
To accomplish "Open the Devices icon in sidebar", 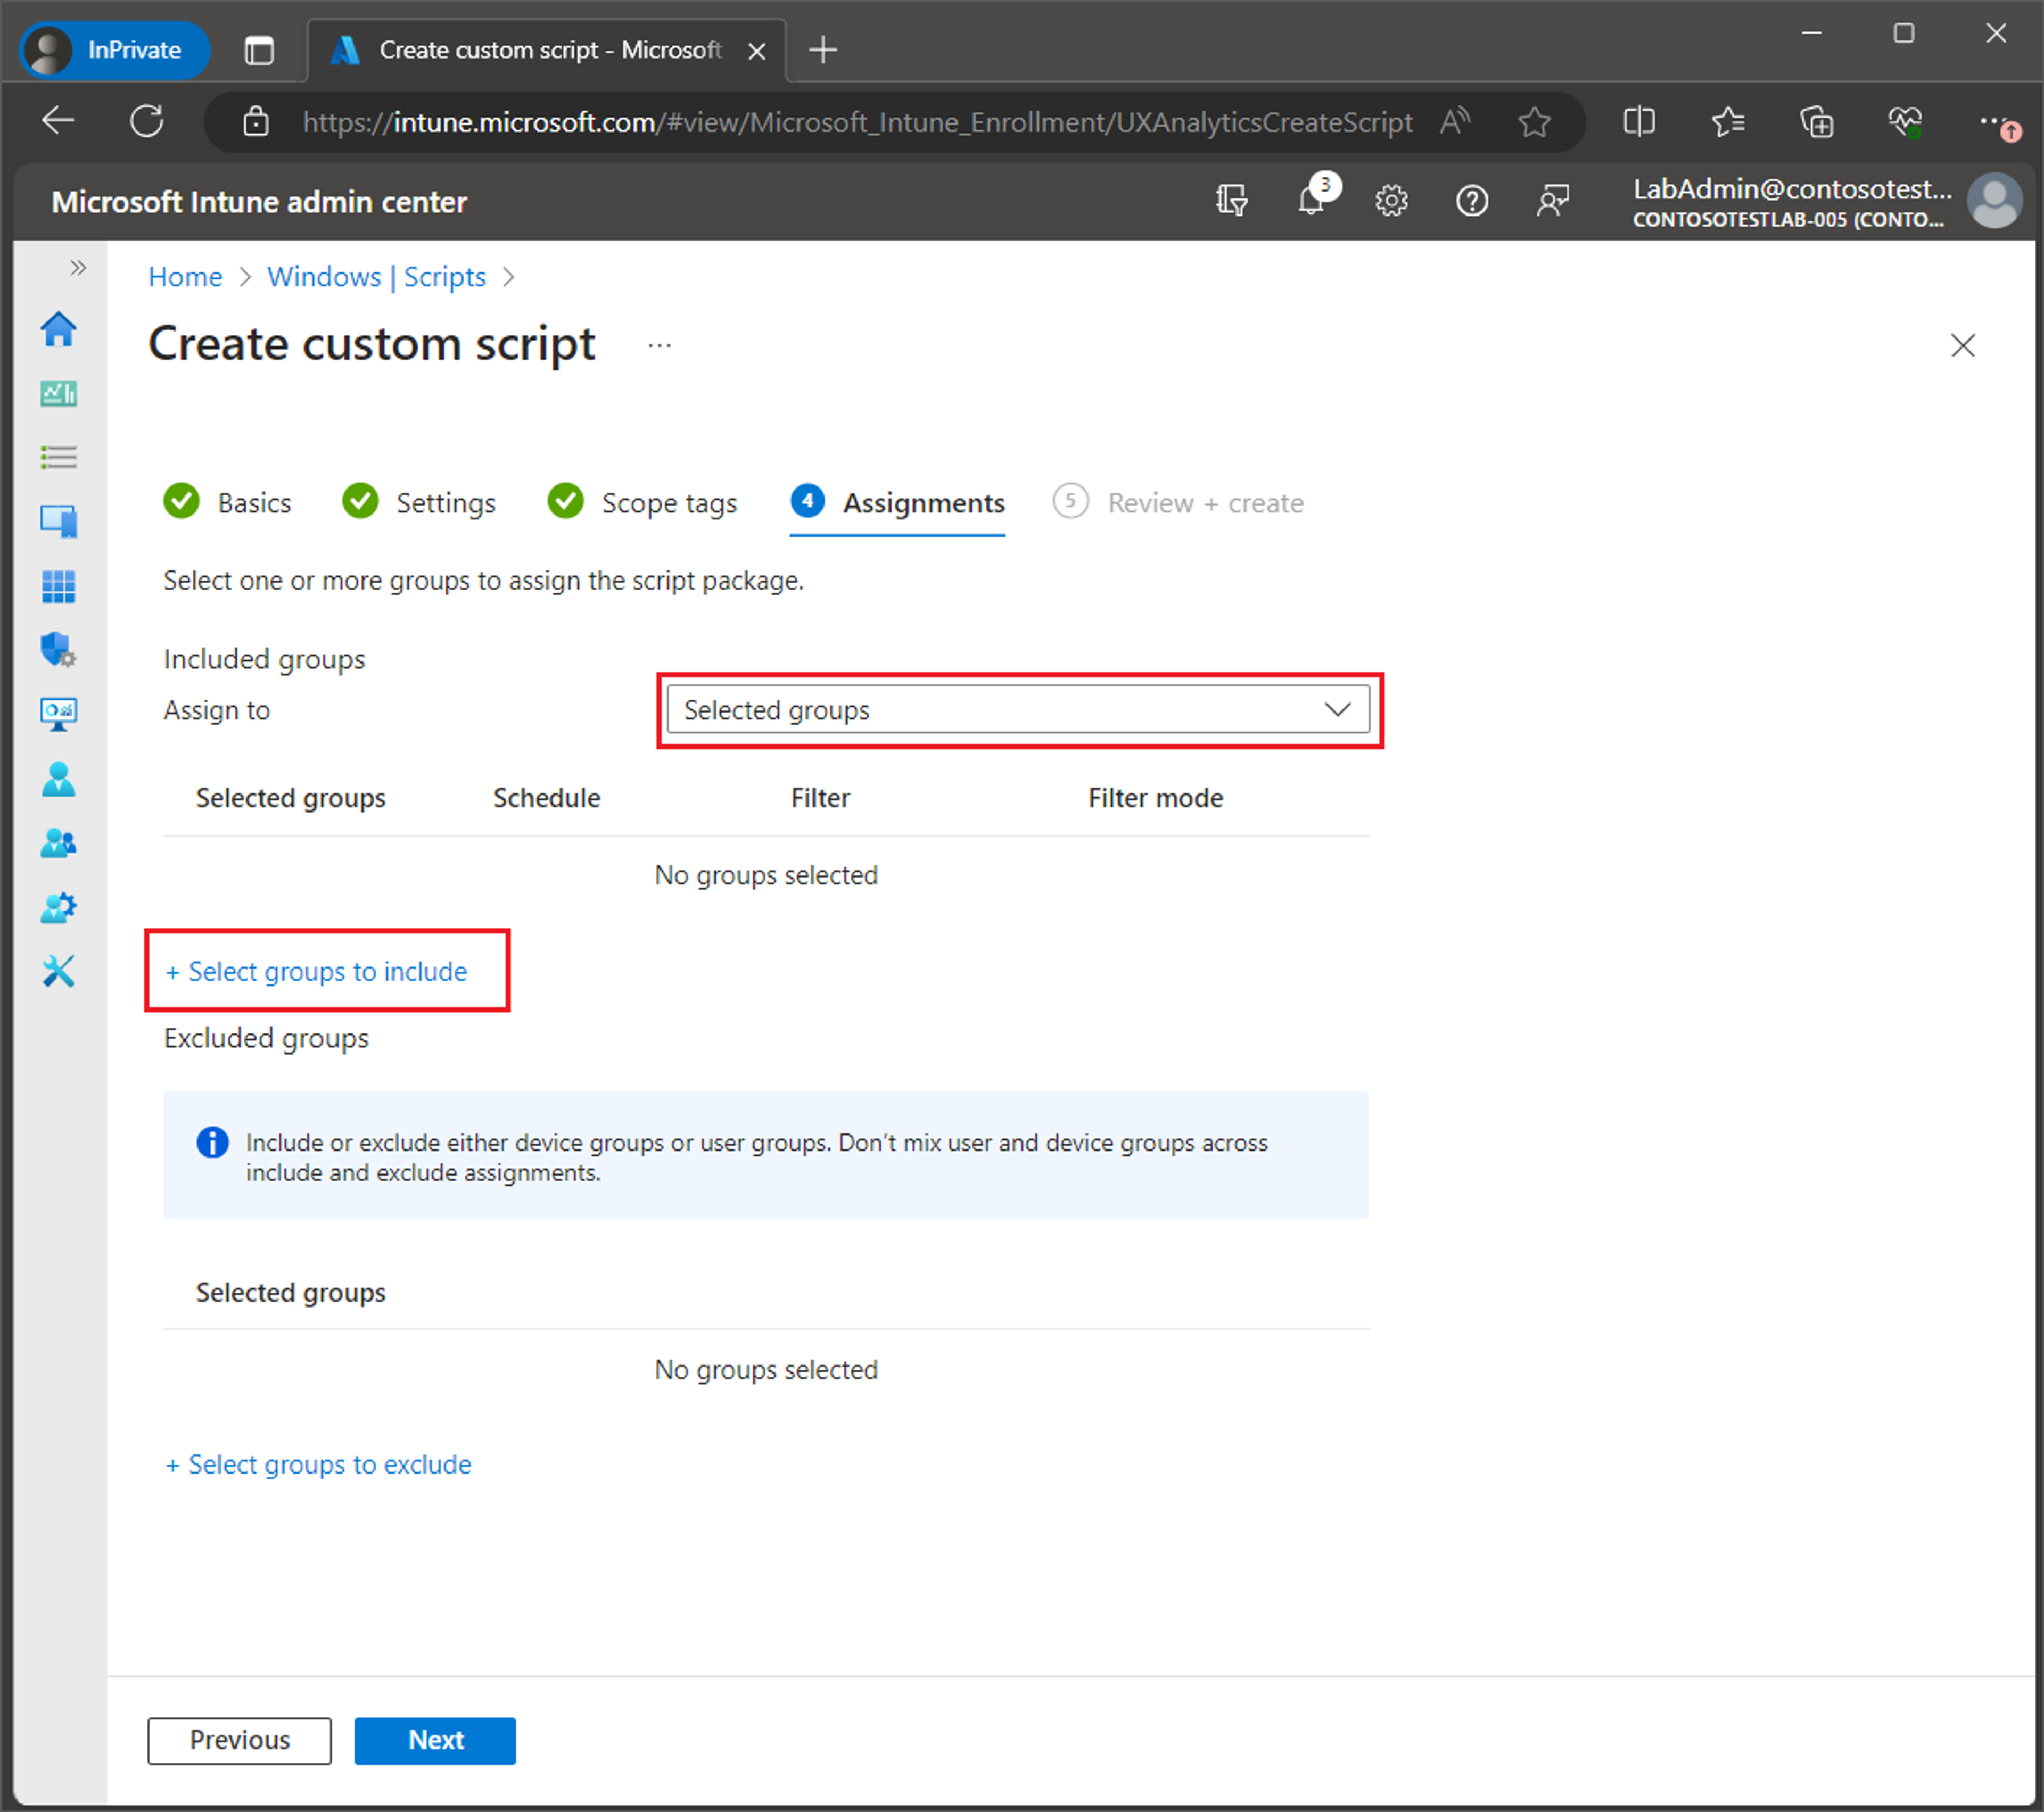I will (x=59, y=521).
